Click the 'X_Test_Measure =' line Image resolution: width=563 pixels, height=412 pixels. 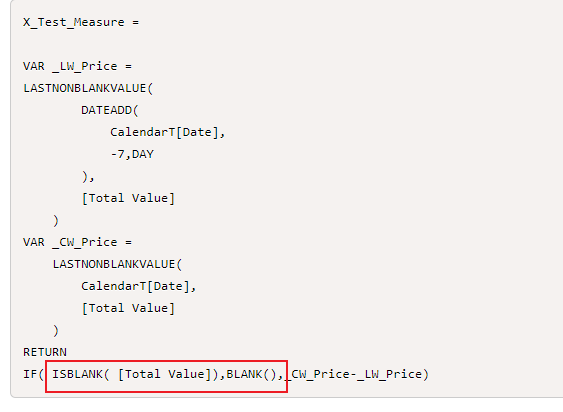81,22
